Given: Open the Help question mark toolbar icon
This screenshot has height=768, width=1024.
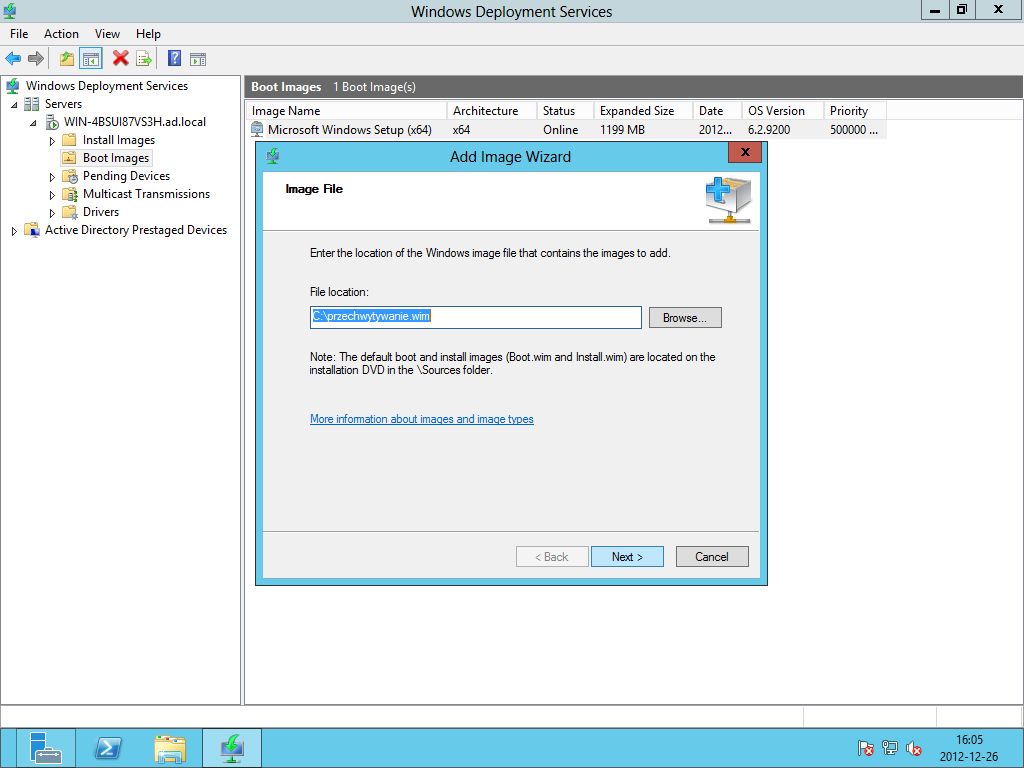Looking at the screenshot, I should [x=174, y=58].
